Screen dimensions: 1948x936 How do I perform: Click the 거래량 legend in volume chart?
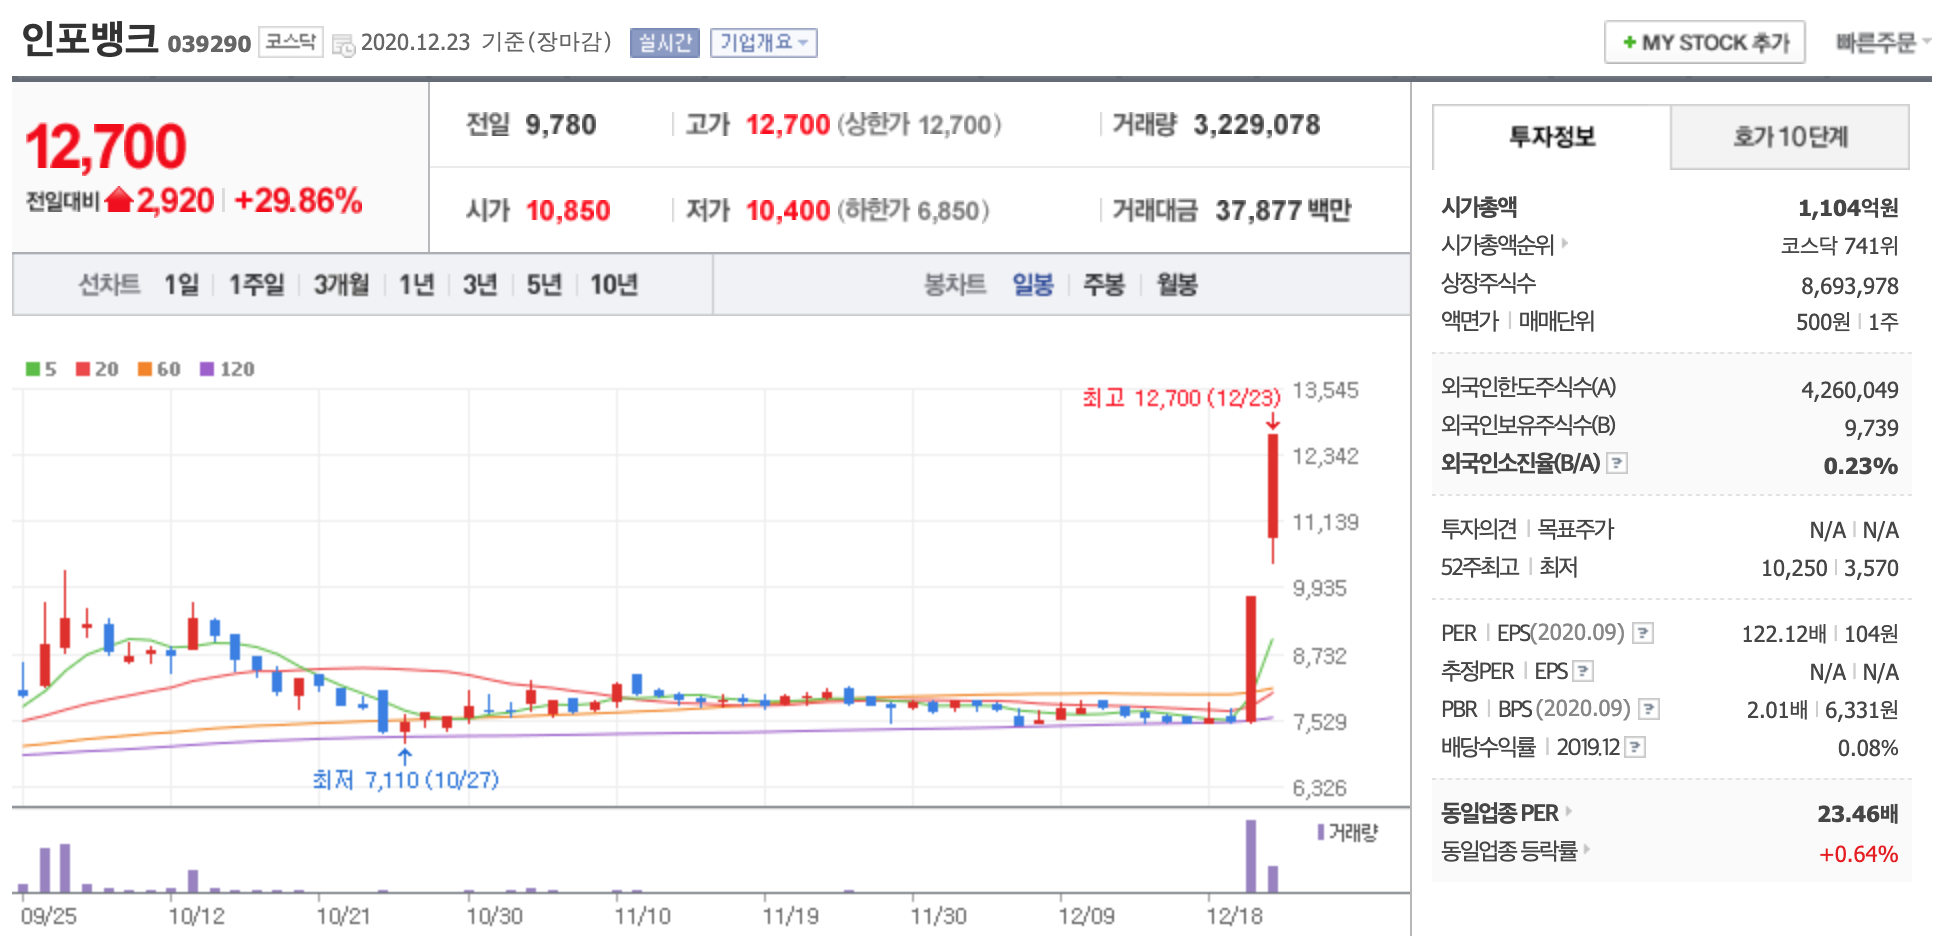[1348, 832]
